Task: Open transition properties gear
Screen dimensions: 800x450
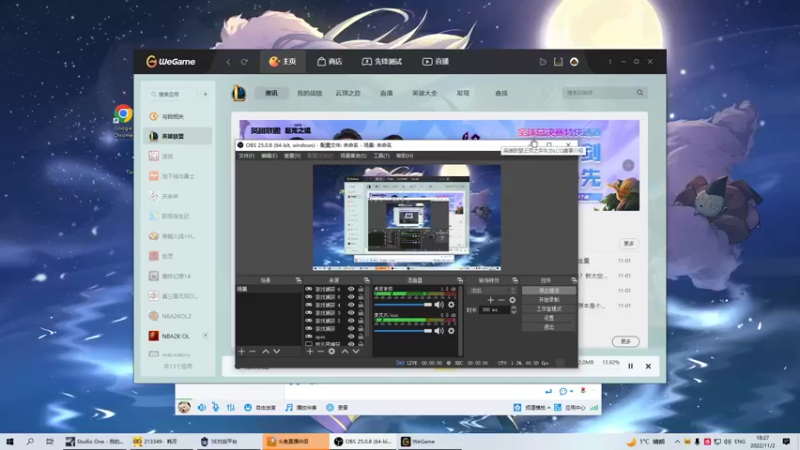Action: [x=512, y=300]
